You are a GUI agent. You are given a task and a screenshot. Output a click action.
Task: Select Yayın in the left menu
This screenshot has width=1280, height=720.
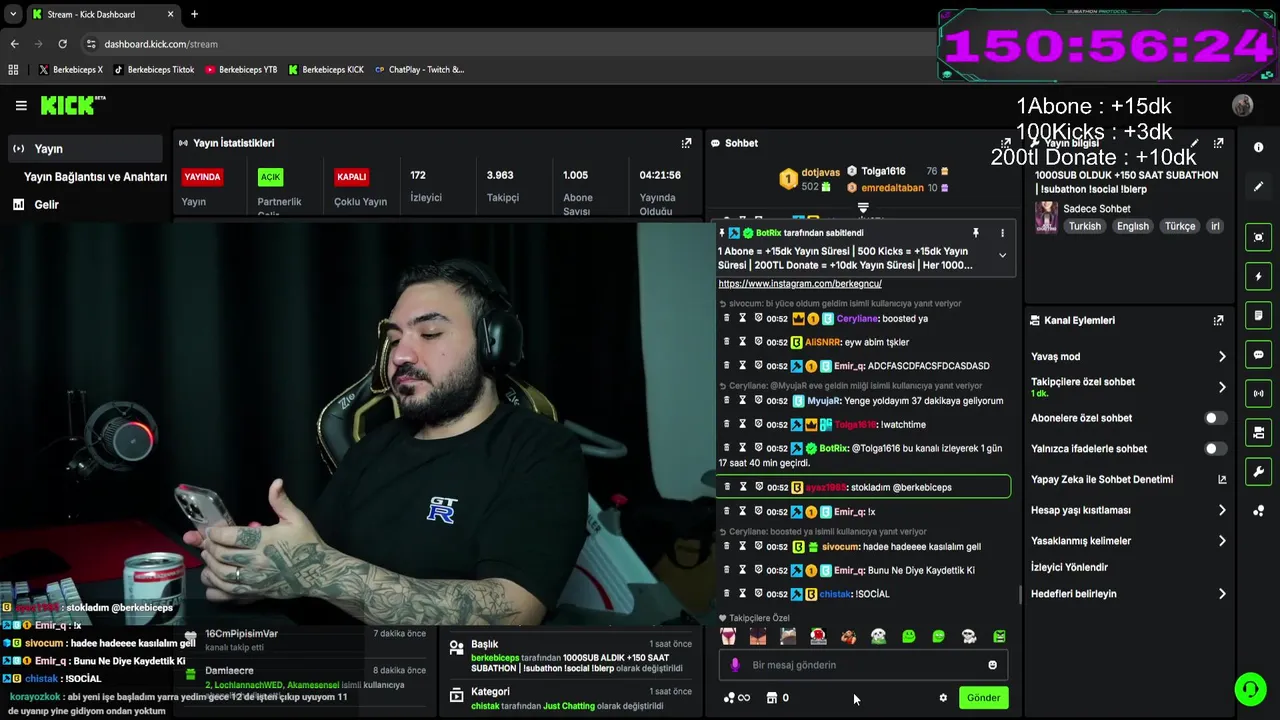84,149
